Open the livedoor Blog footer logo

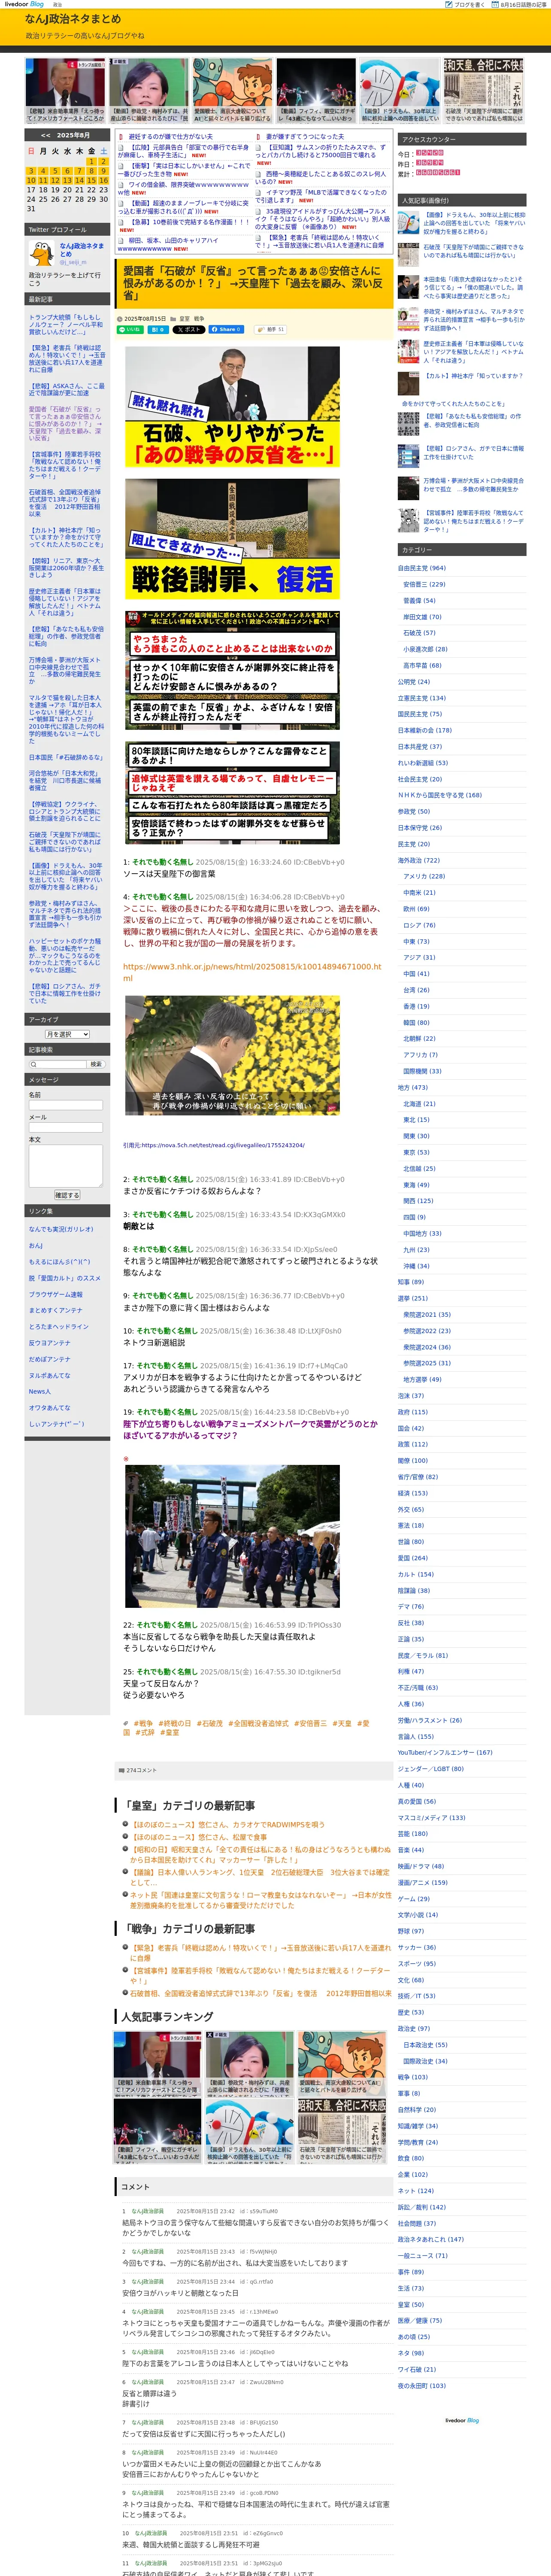click(462, 2421)
